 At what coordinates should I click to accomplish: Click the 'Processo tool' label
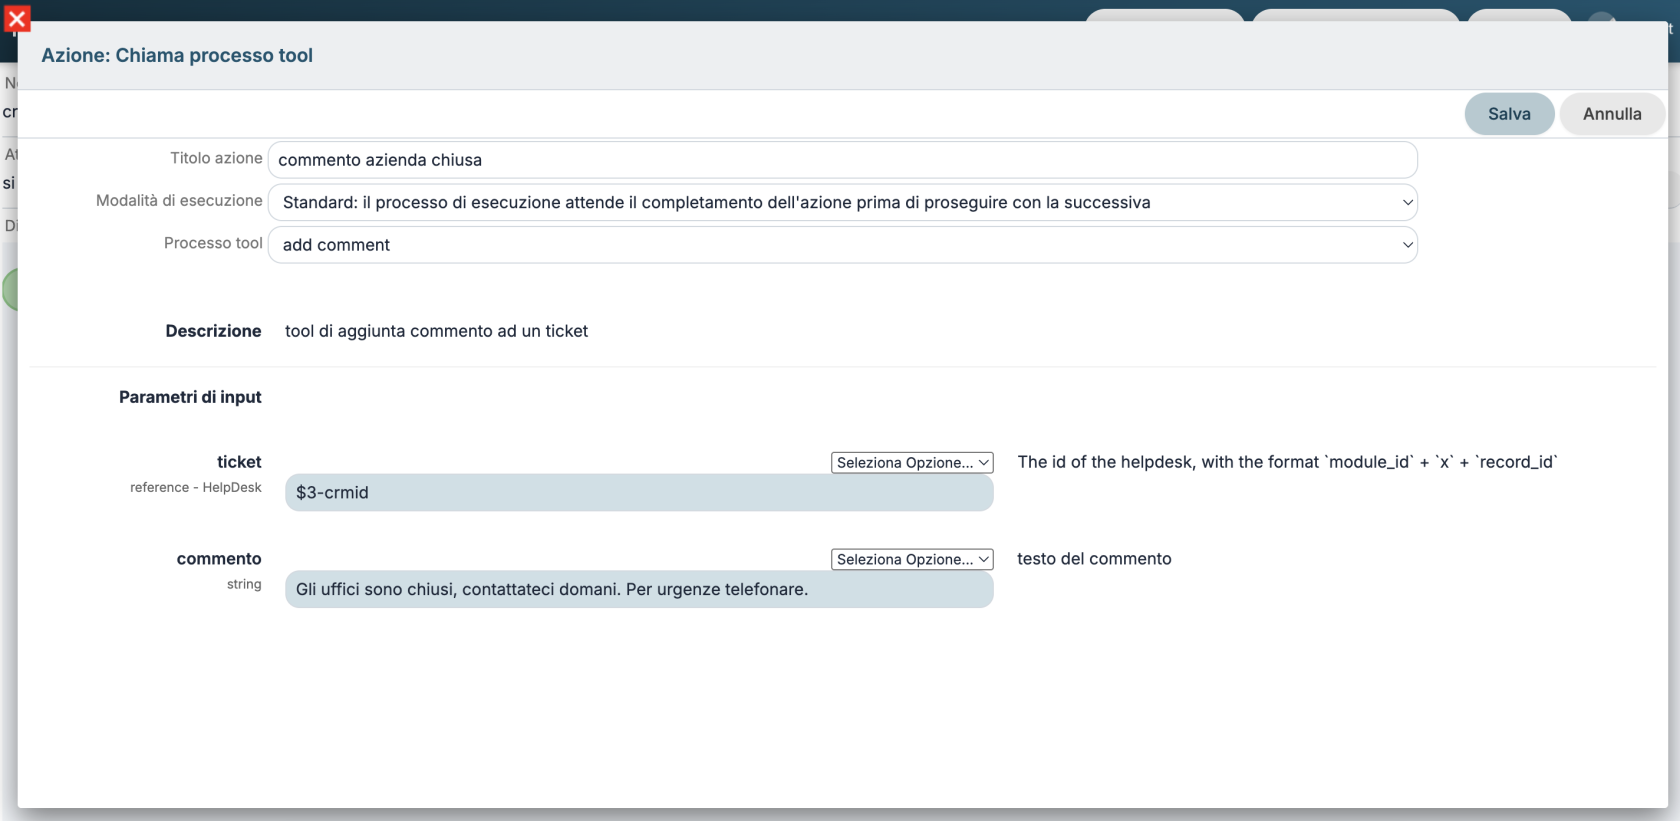(x=213, y=243)
